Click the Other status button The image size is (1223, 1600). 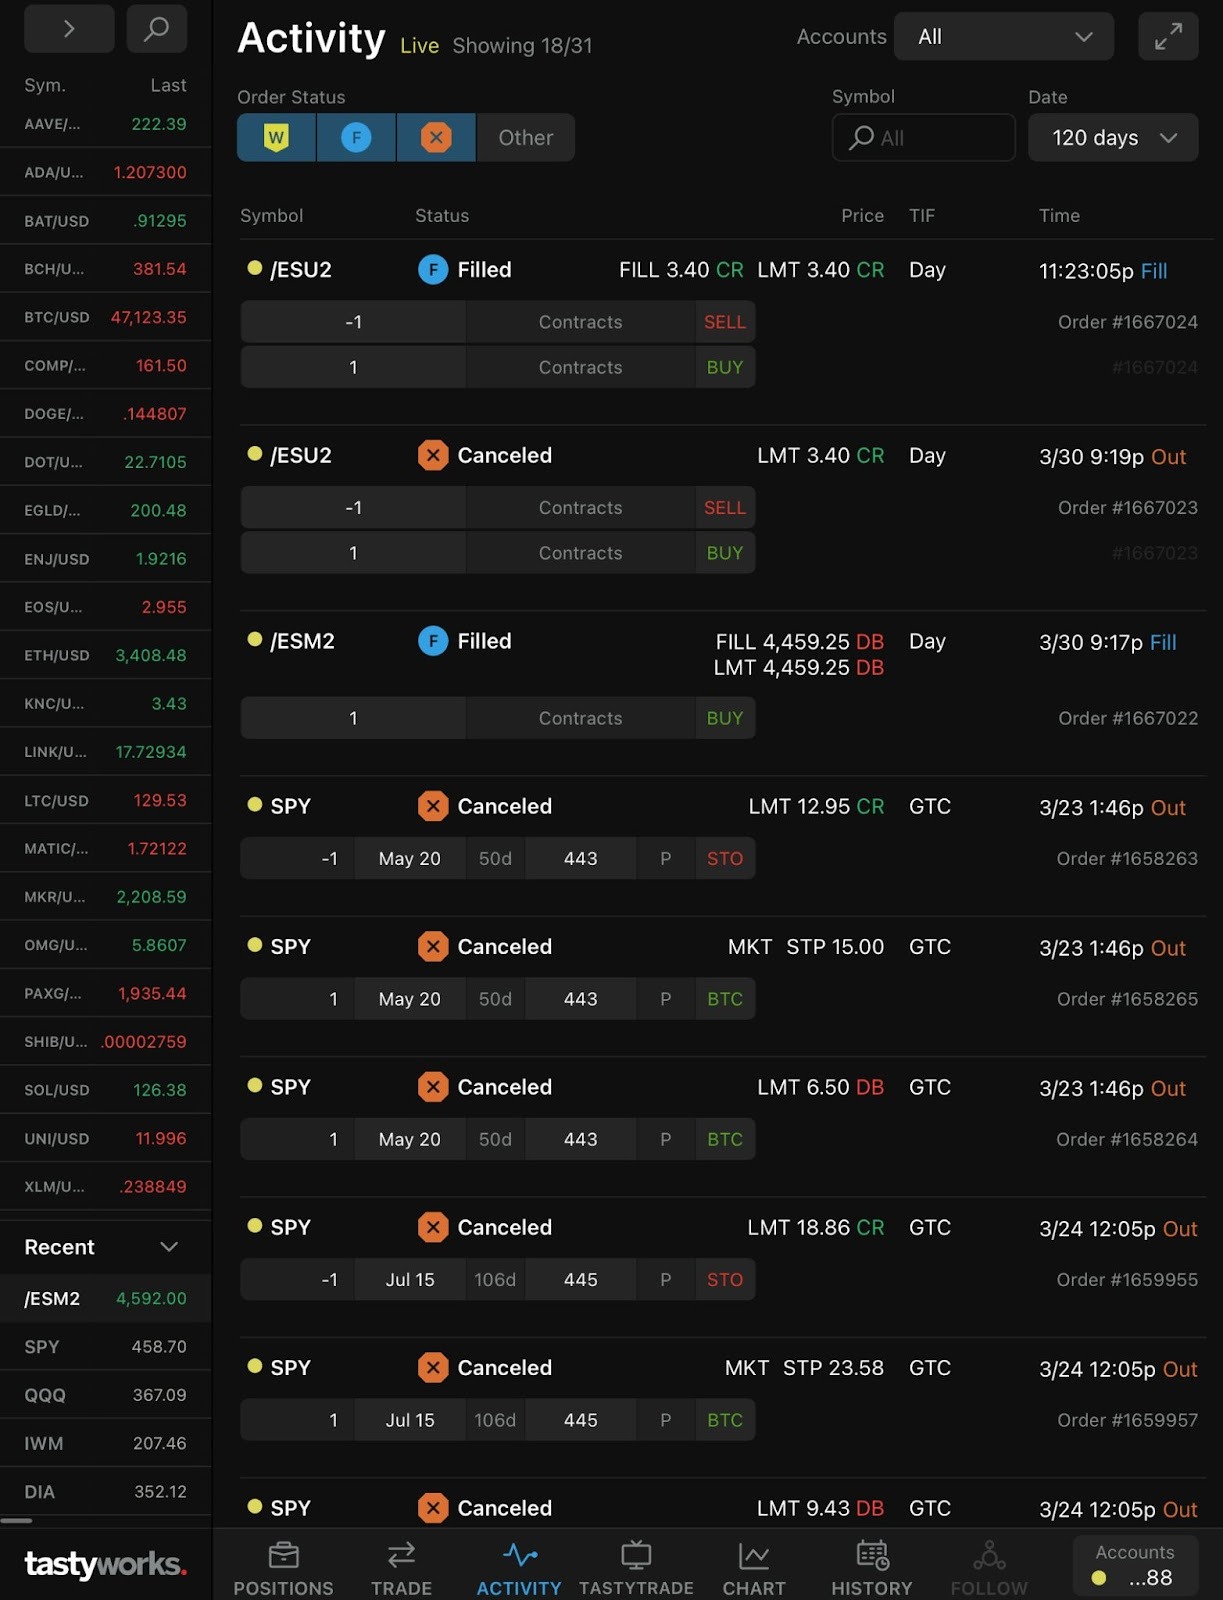click(x=525, y=138)
